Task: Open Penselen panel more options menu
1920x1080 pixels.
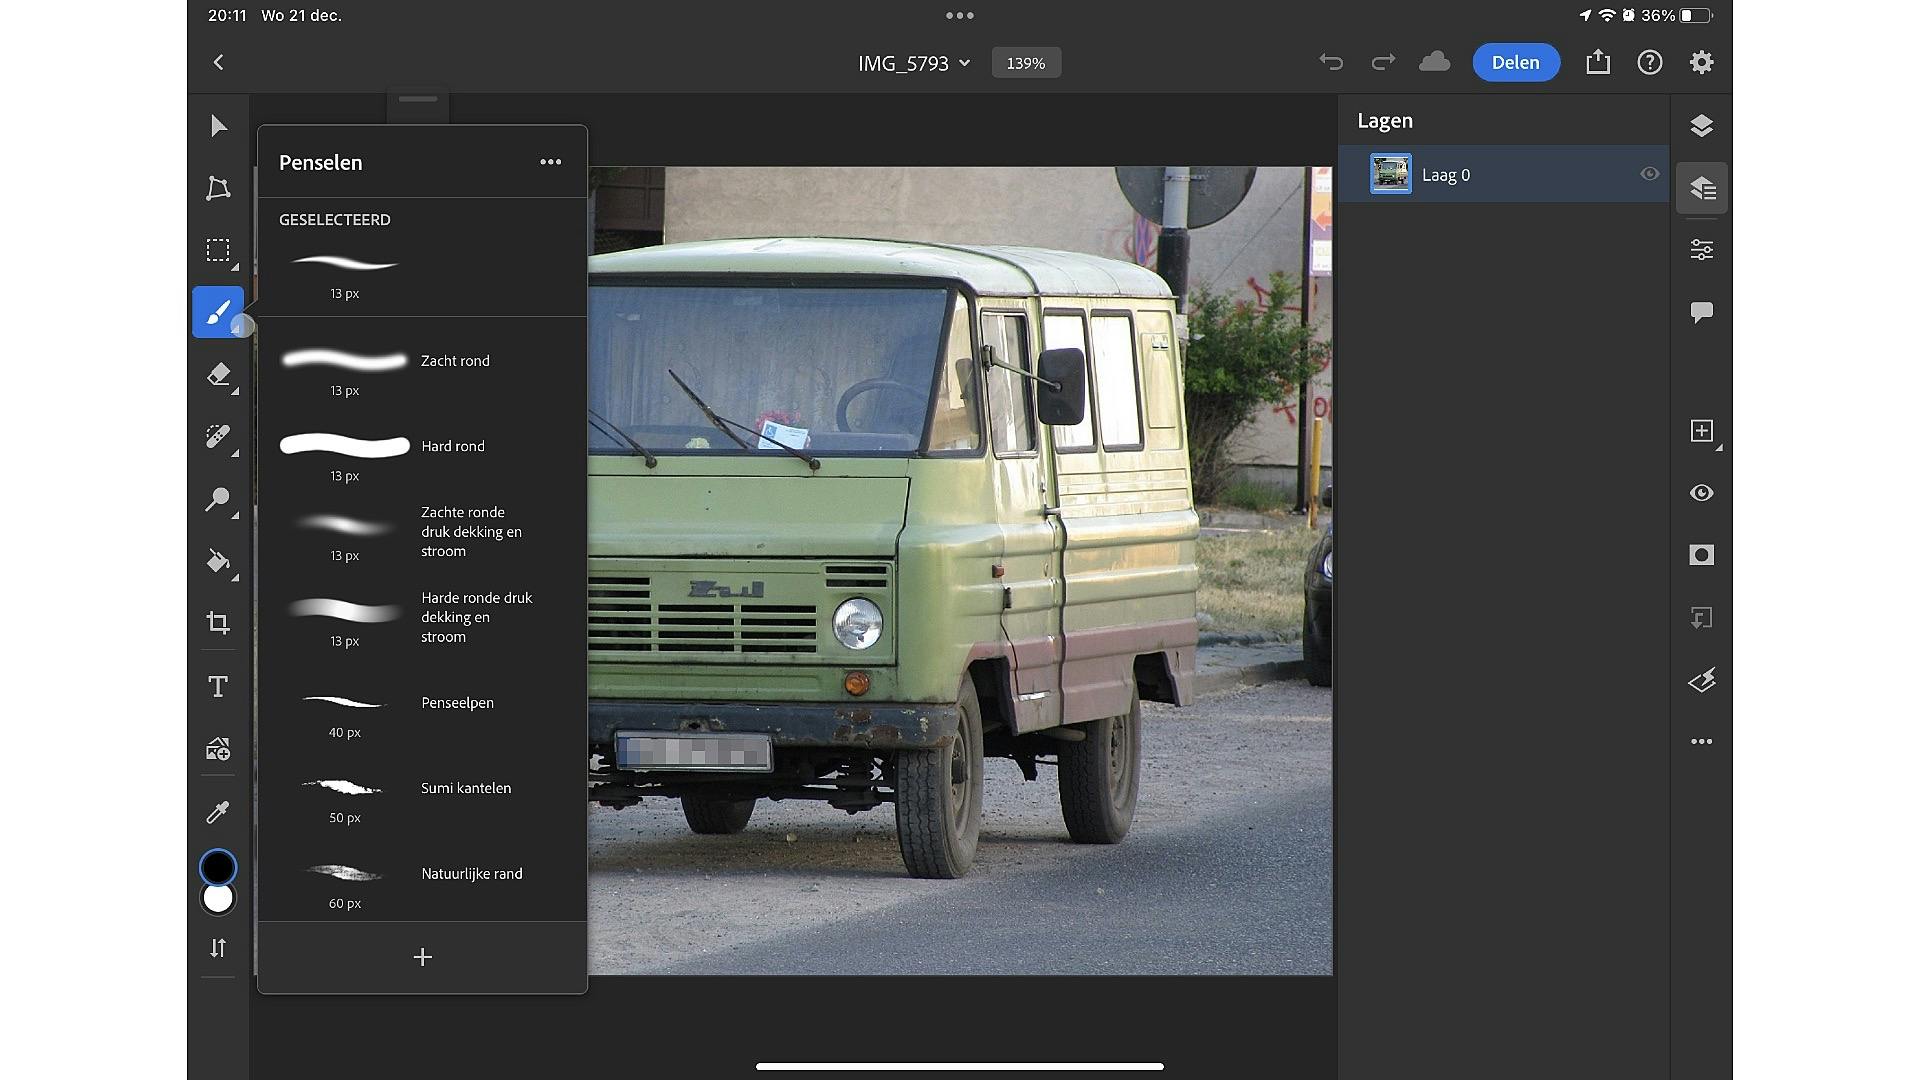Action: (x=550, y=162)
